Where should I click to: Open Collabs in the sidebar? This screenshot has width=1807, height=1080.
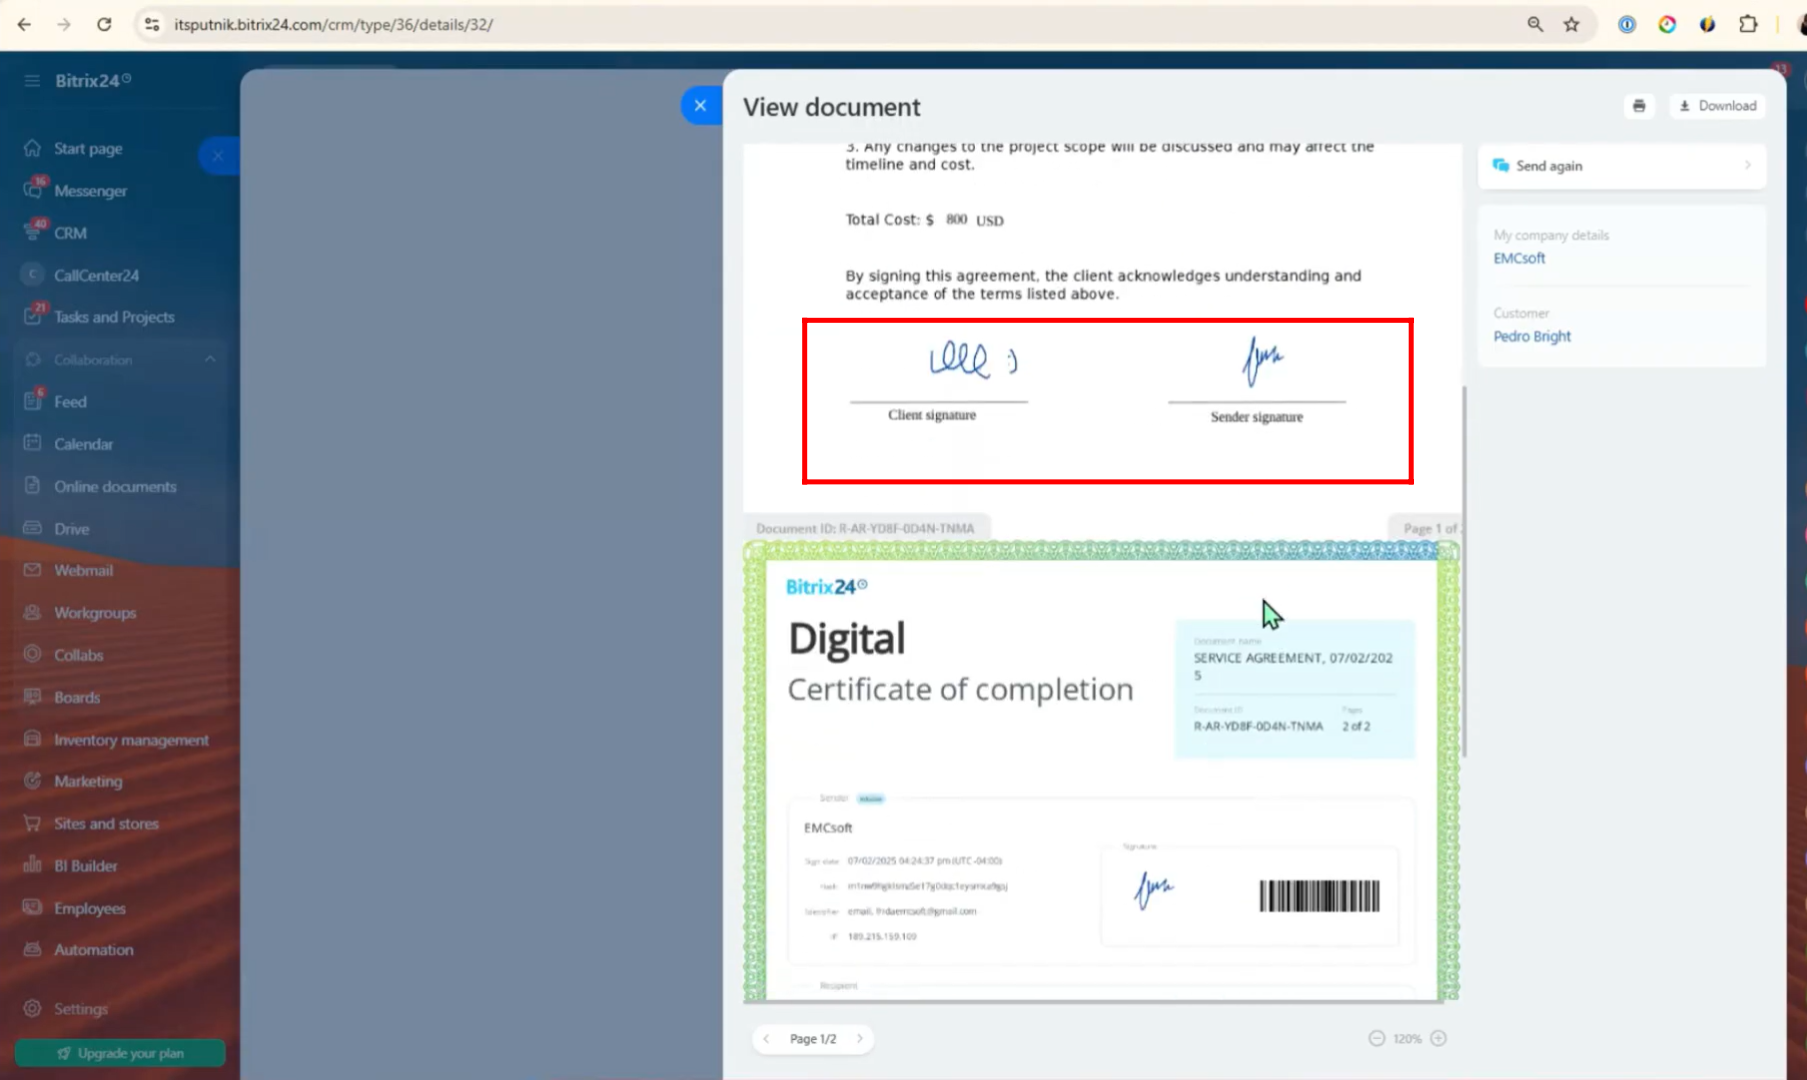(x=78, y=655)
